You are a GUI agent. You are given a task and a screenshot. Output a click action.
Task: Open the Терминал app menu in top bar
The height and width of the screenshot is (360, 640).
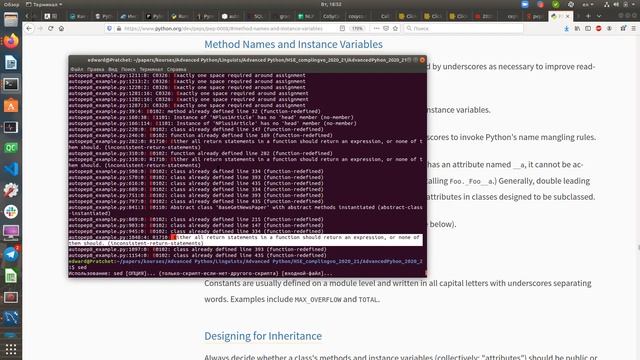pyautogui.click(x=44, y=4)
